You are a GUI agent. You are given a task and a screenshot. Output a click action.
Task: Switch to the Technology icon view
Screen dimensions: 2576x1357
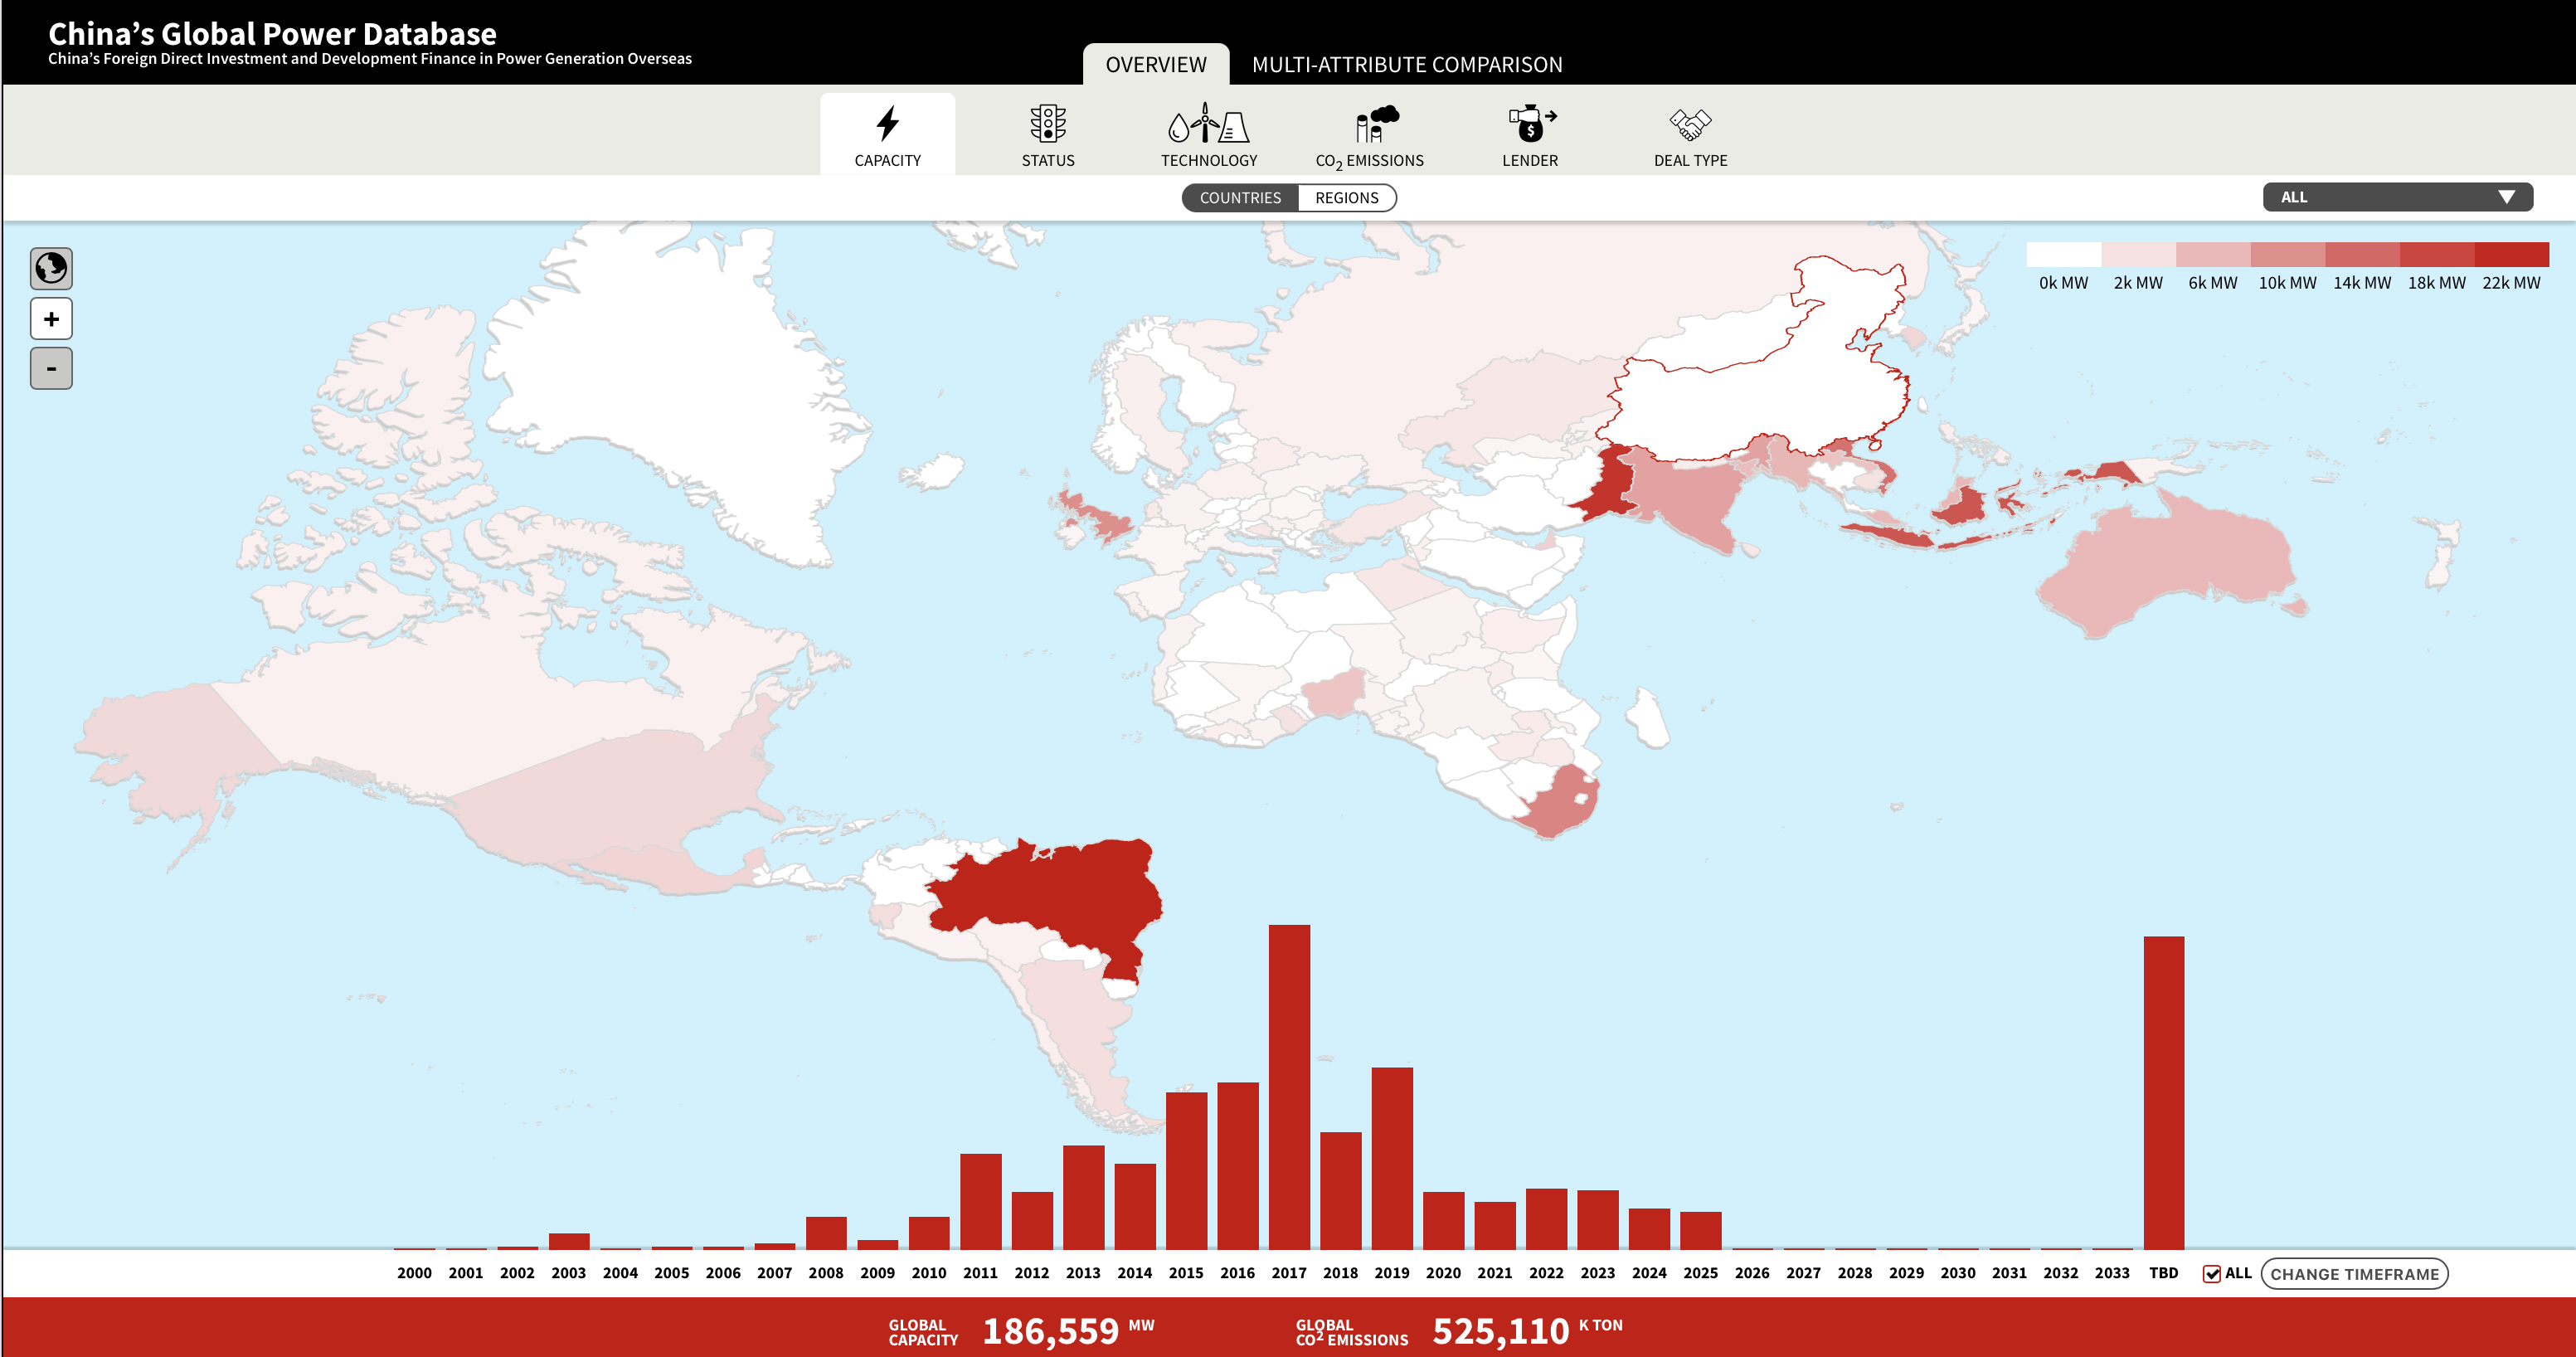1208,125
